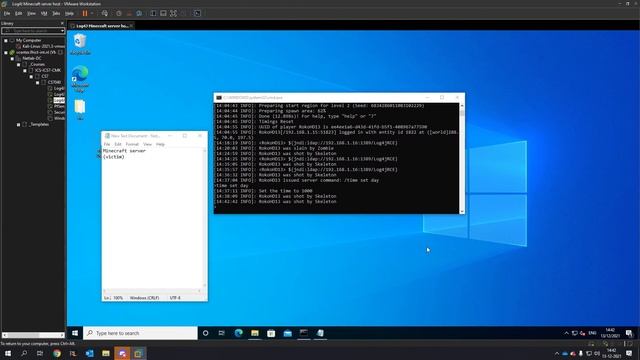Open the Recycle Bin desktop icon

(x=80, y=44)
